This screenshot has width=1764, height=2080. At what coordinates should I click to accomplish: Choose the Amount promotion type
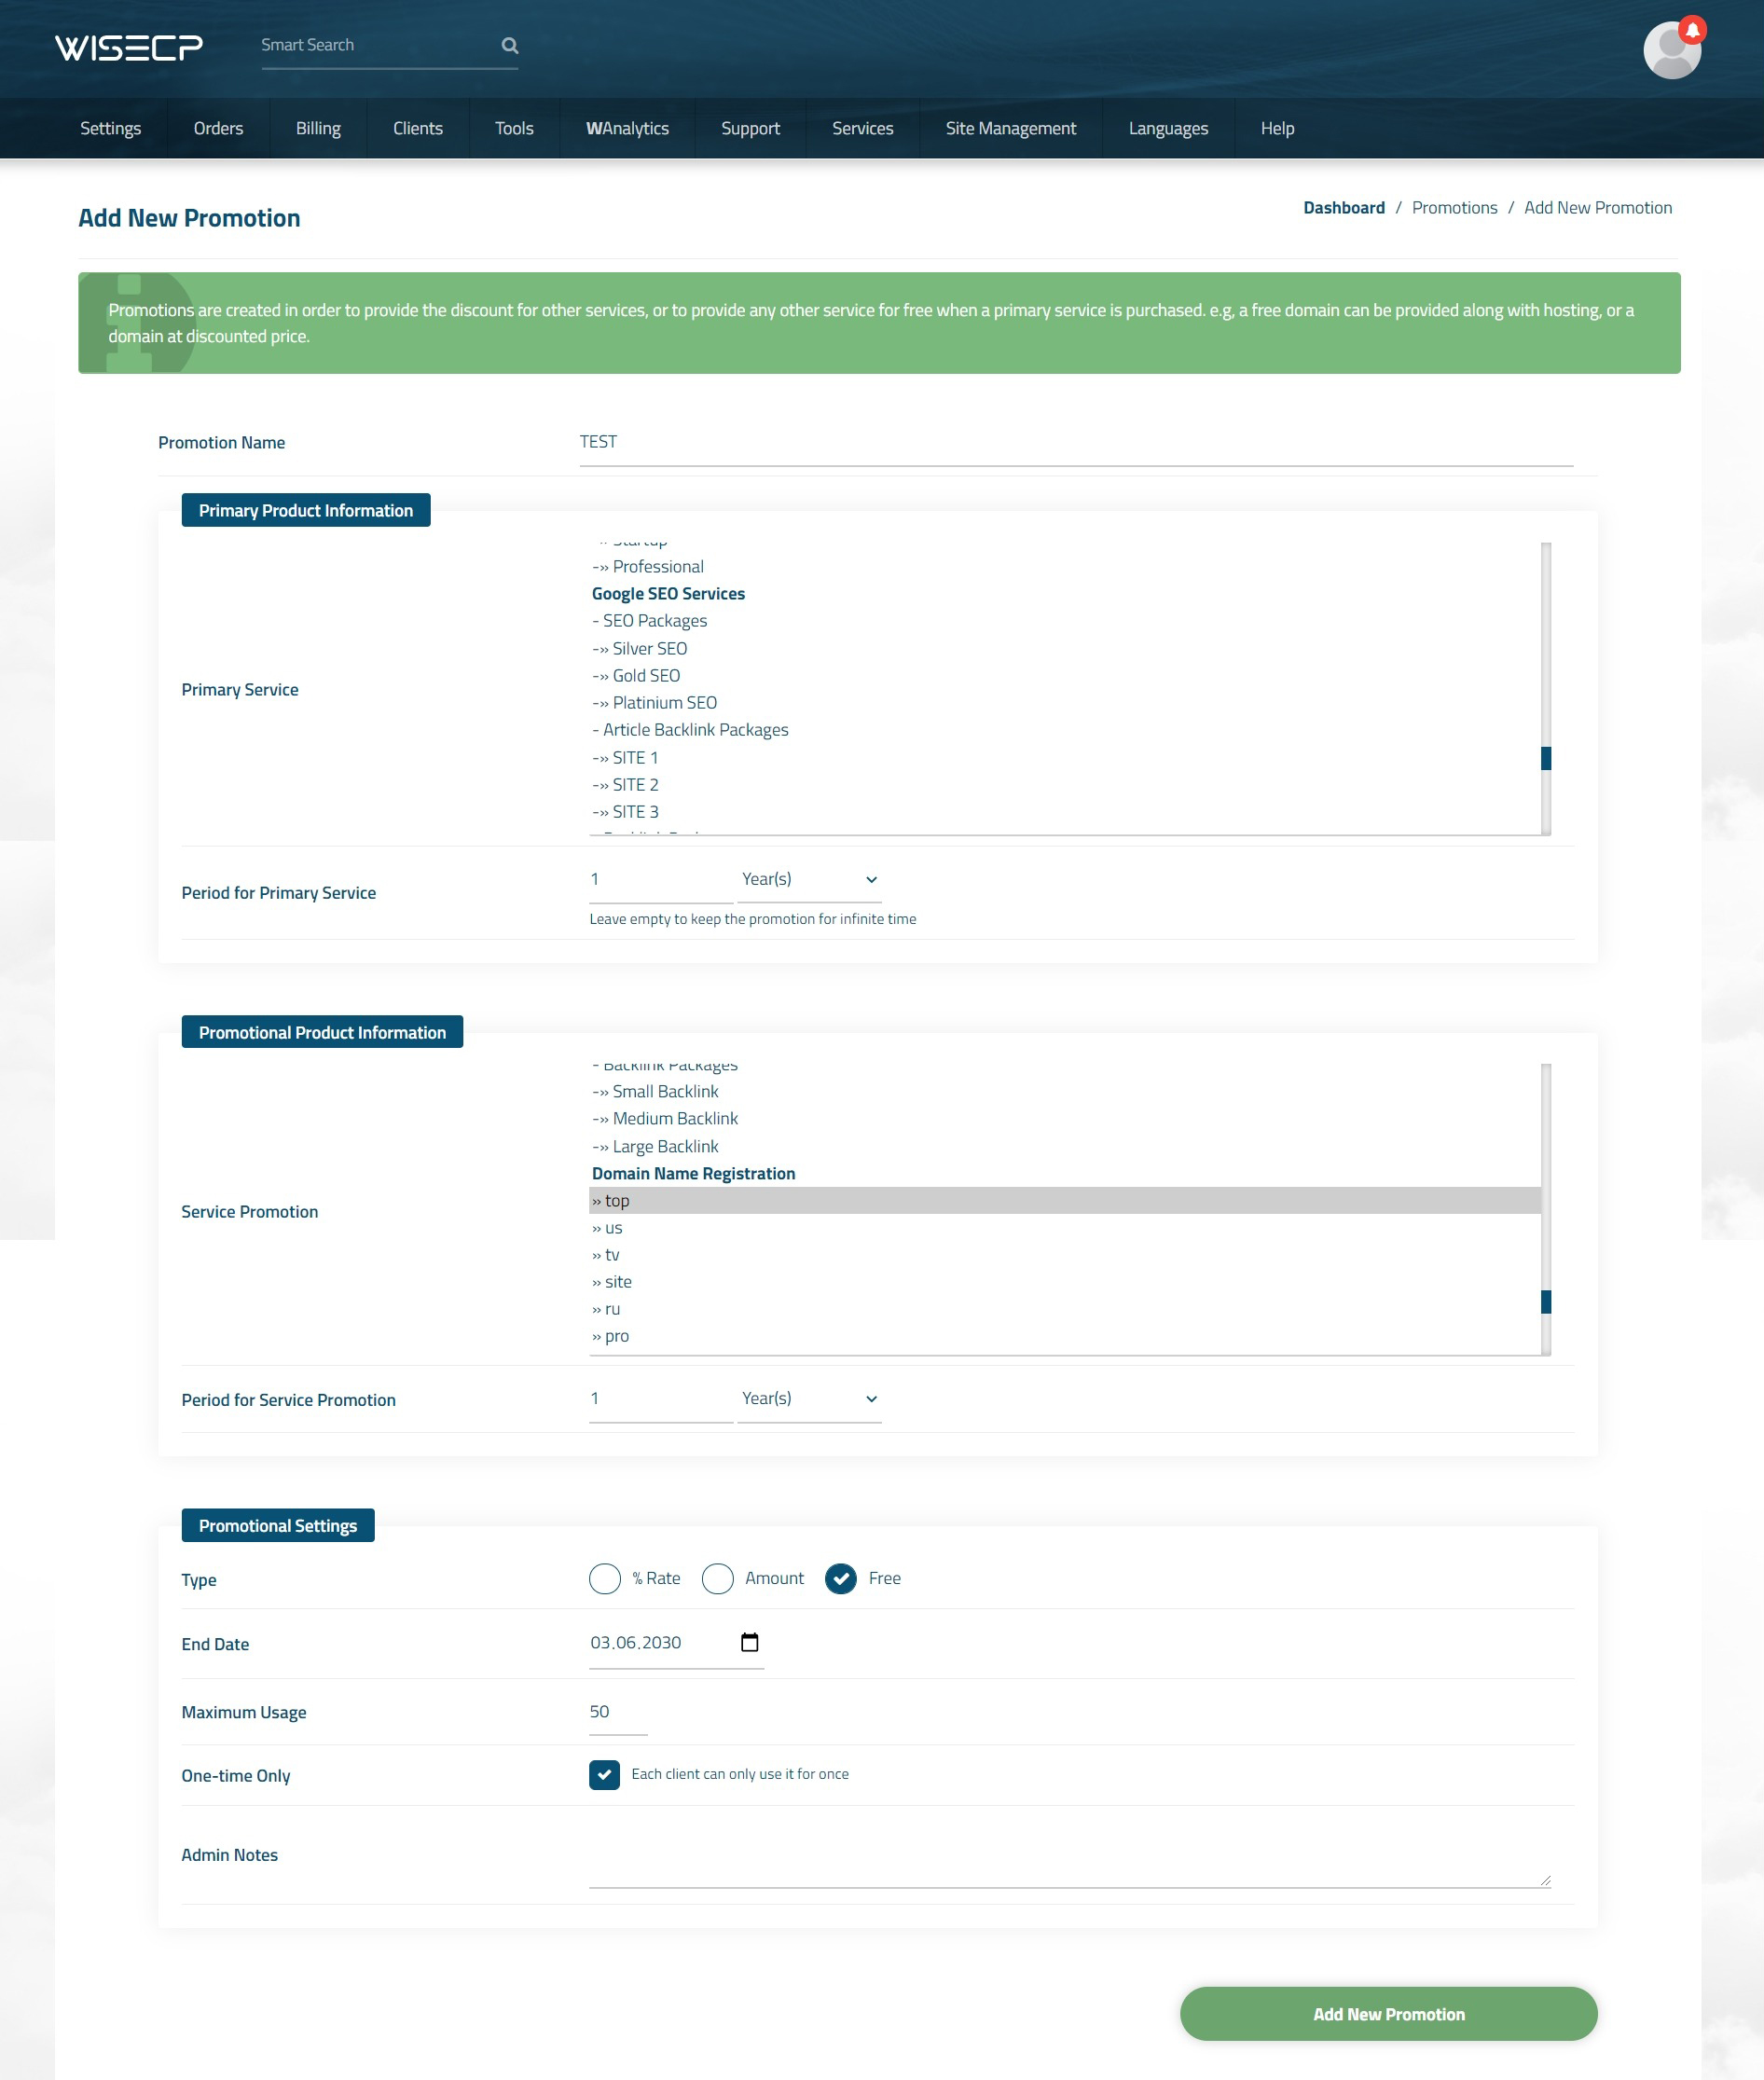[x=717, y=1578]
